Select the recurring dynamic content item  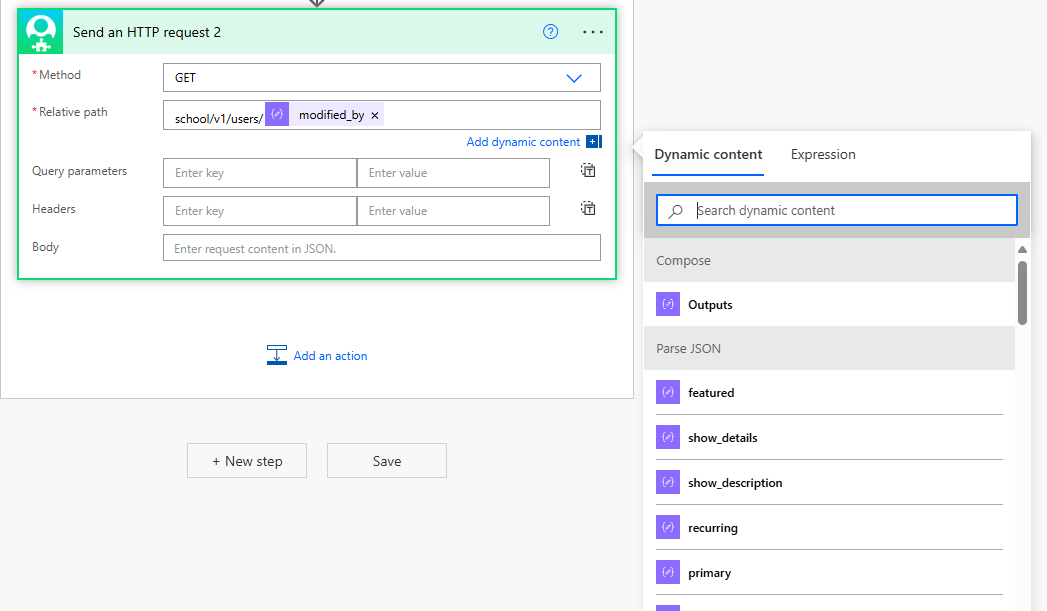tap(829, 528)
